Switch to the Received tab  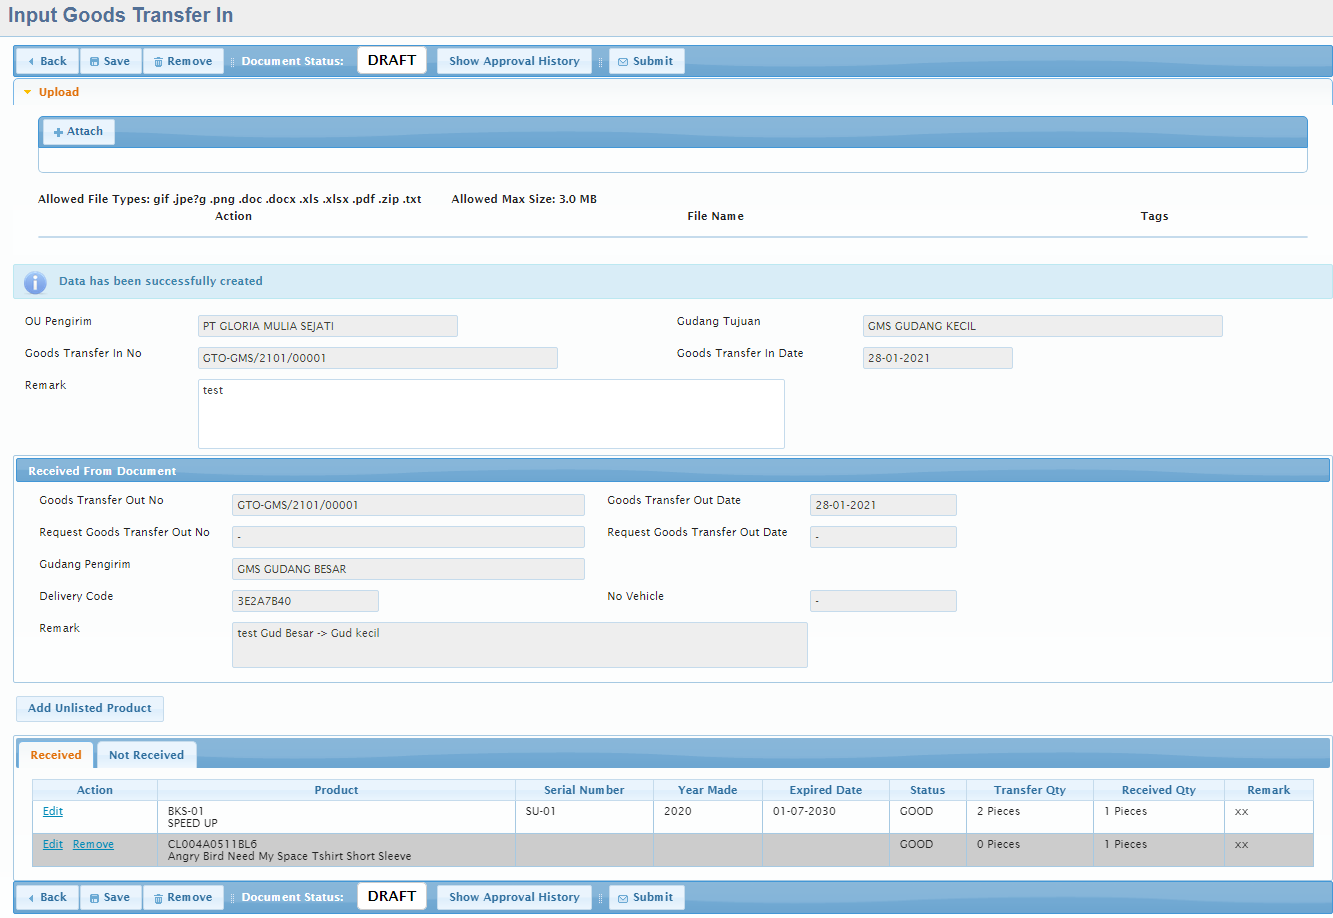click(56, 755)
